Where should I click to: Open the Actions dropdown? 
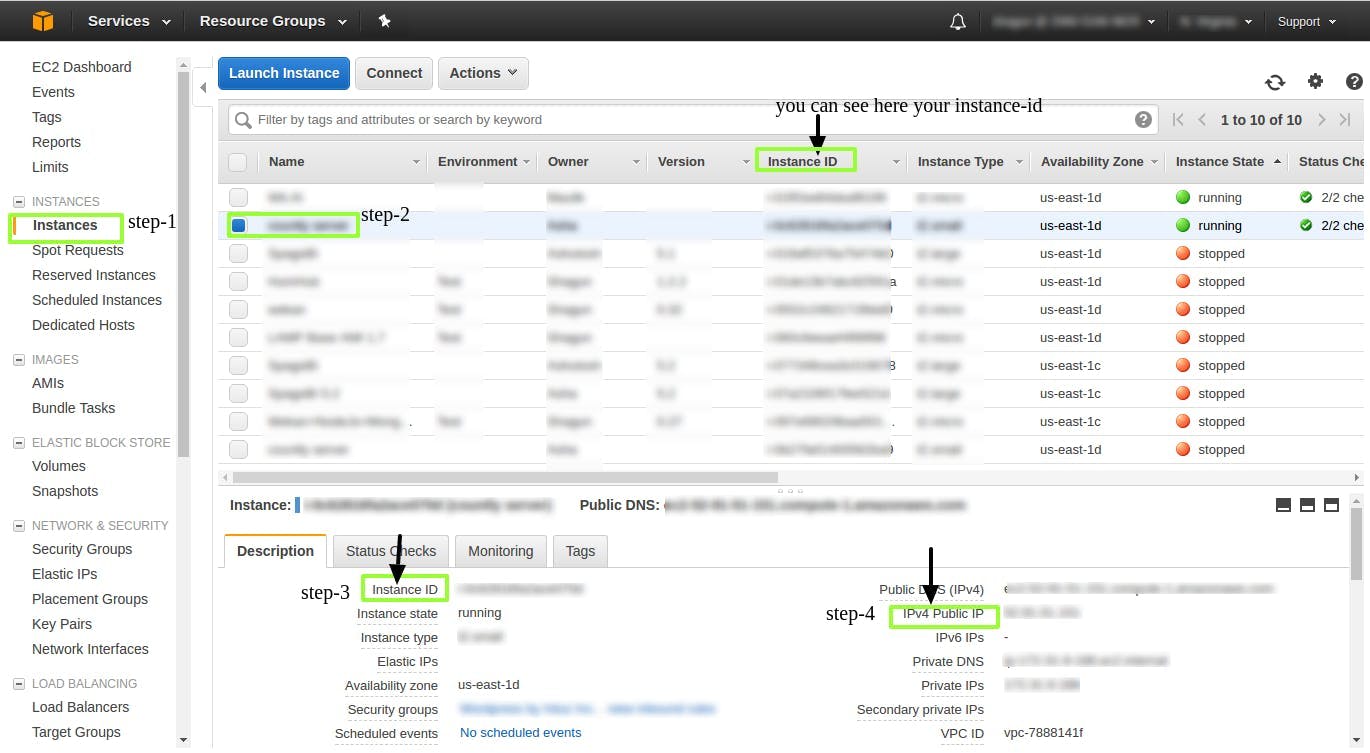(x=483, y=73)
